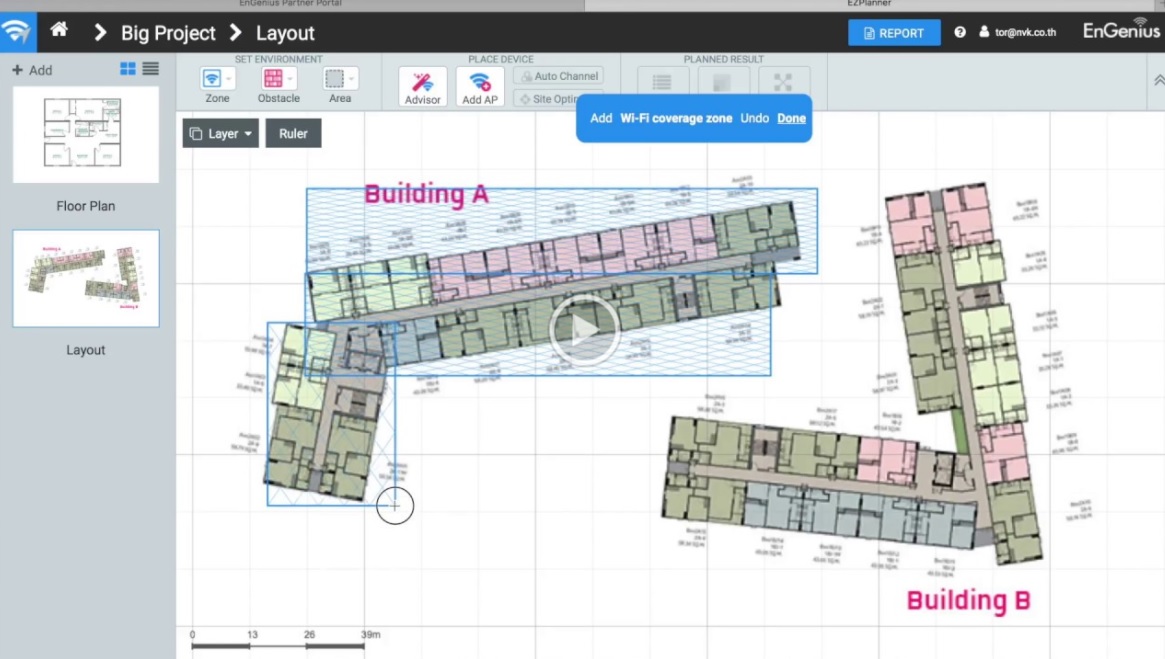Open user account tor@nvk.co.th
The width and height of the screenshot is (1165, 659).
pos(1017,32)
